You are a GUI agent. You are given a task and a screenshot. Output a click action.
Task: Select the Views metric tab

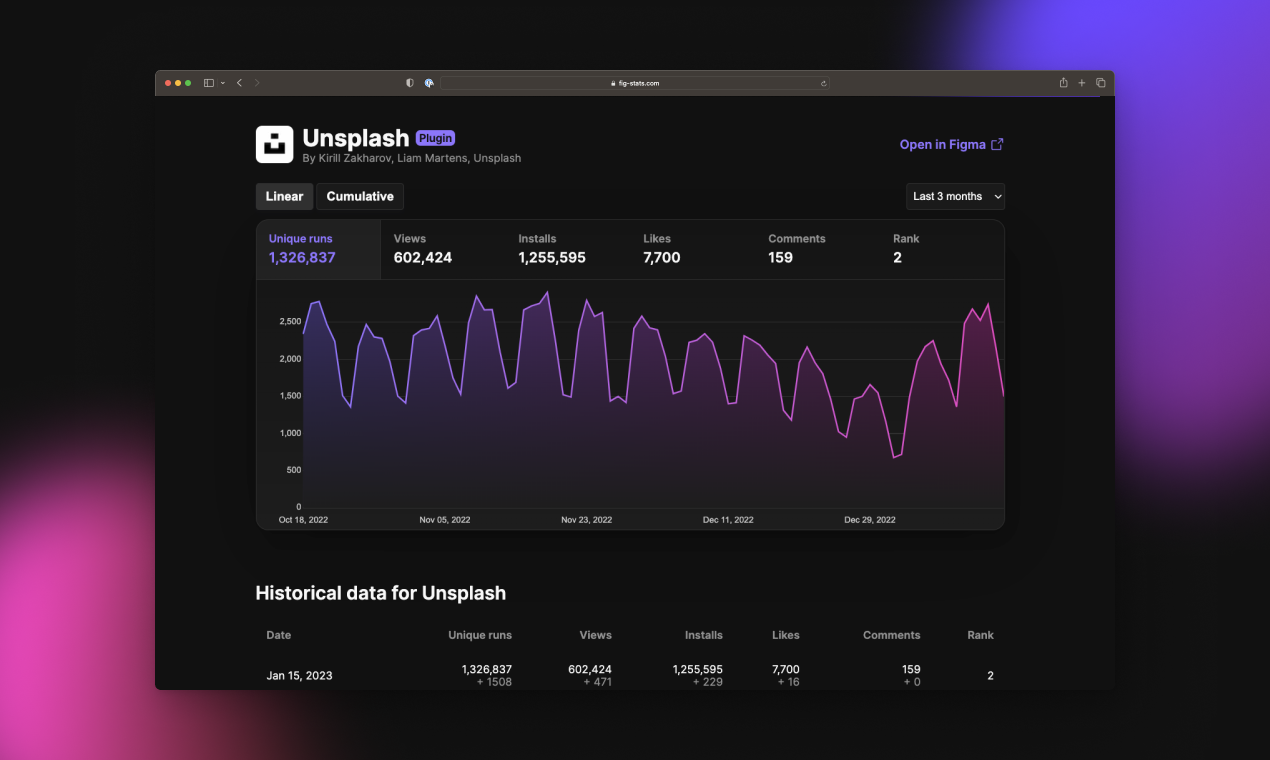(443, 249)
